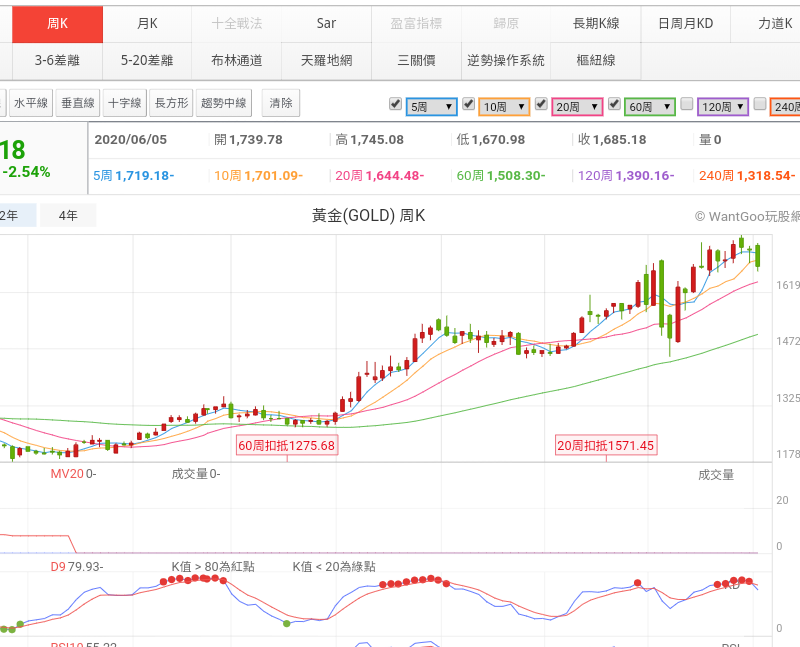Select the 布林通道 indicator tab
This screenshot has height=647, width=800.
point(237,60)
